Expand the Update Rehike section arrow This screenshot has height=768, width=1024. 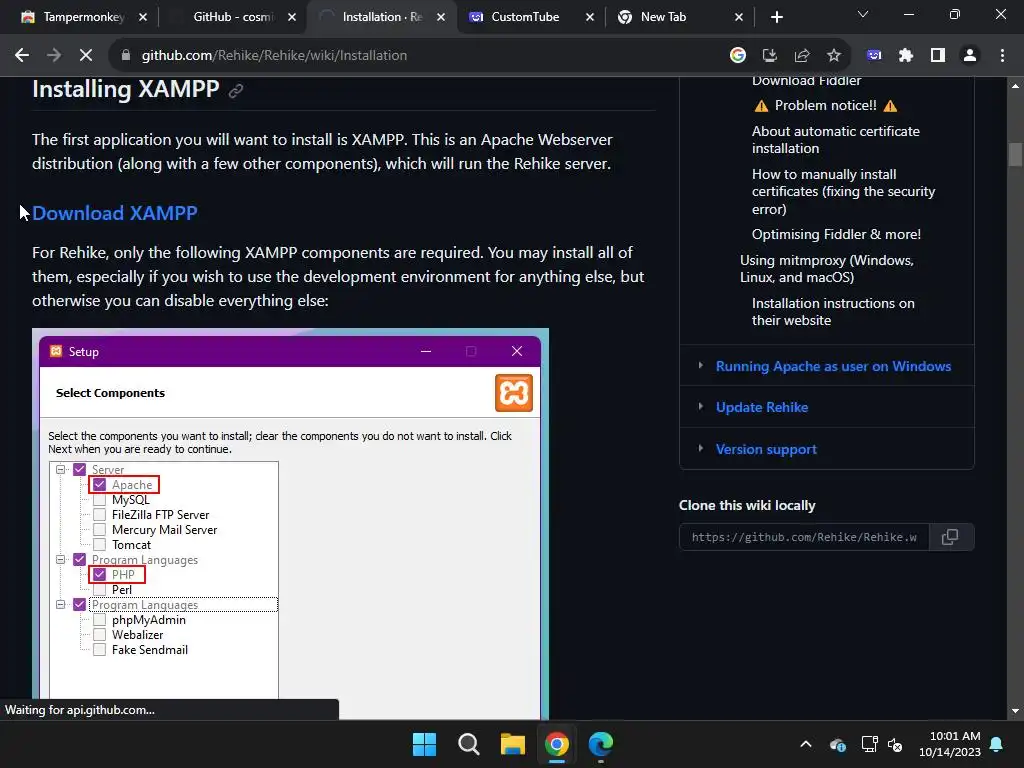(x=701, y=406)
